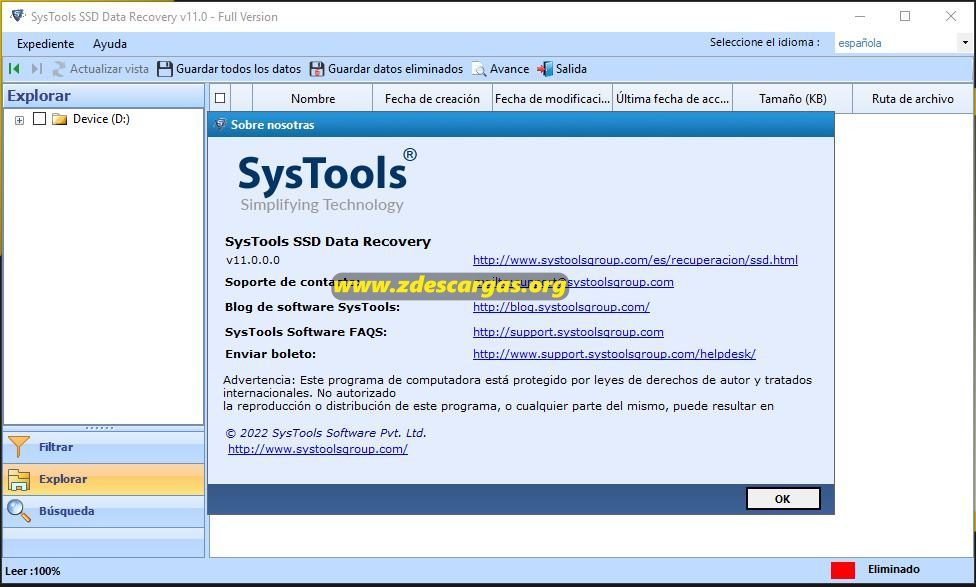Screen dimensions: 976x587
Task: Sort by Nombre column header
Action: pos(312,98)
